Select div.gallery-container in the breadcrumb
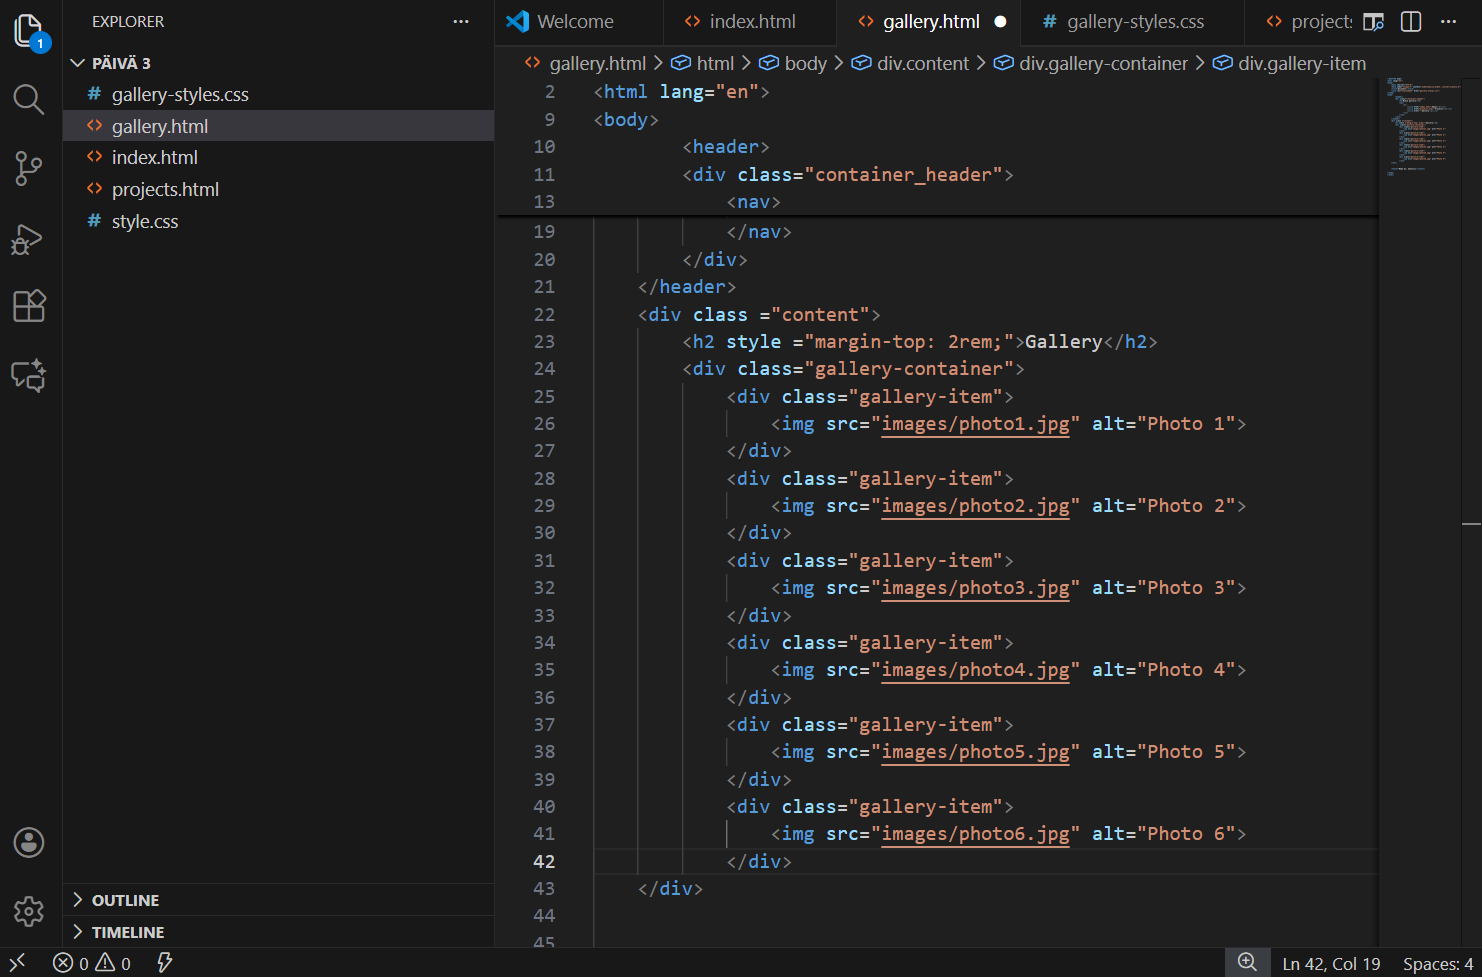This screenshot has height=977, width=1482. point(1103,62)
